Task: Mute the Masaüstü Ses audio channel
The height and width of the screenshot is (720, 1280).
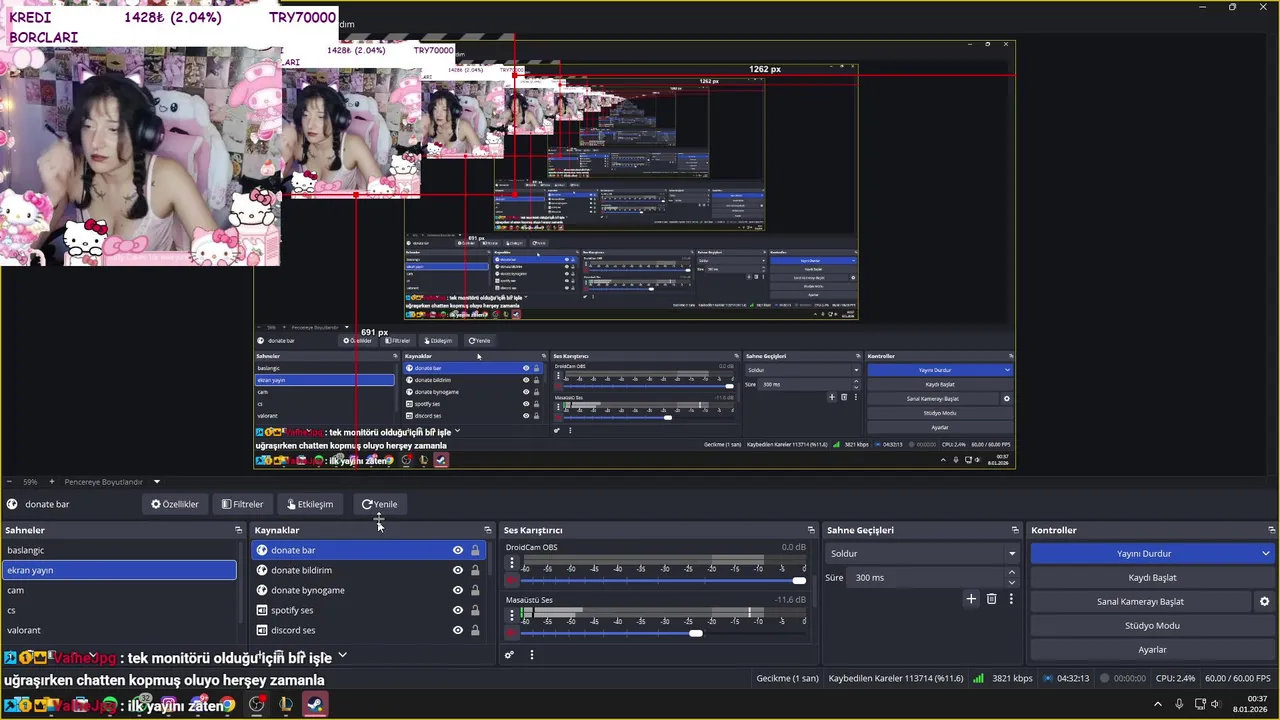Action: (x=512, y=633)
